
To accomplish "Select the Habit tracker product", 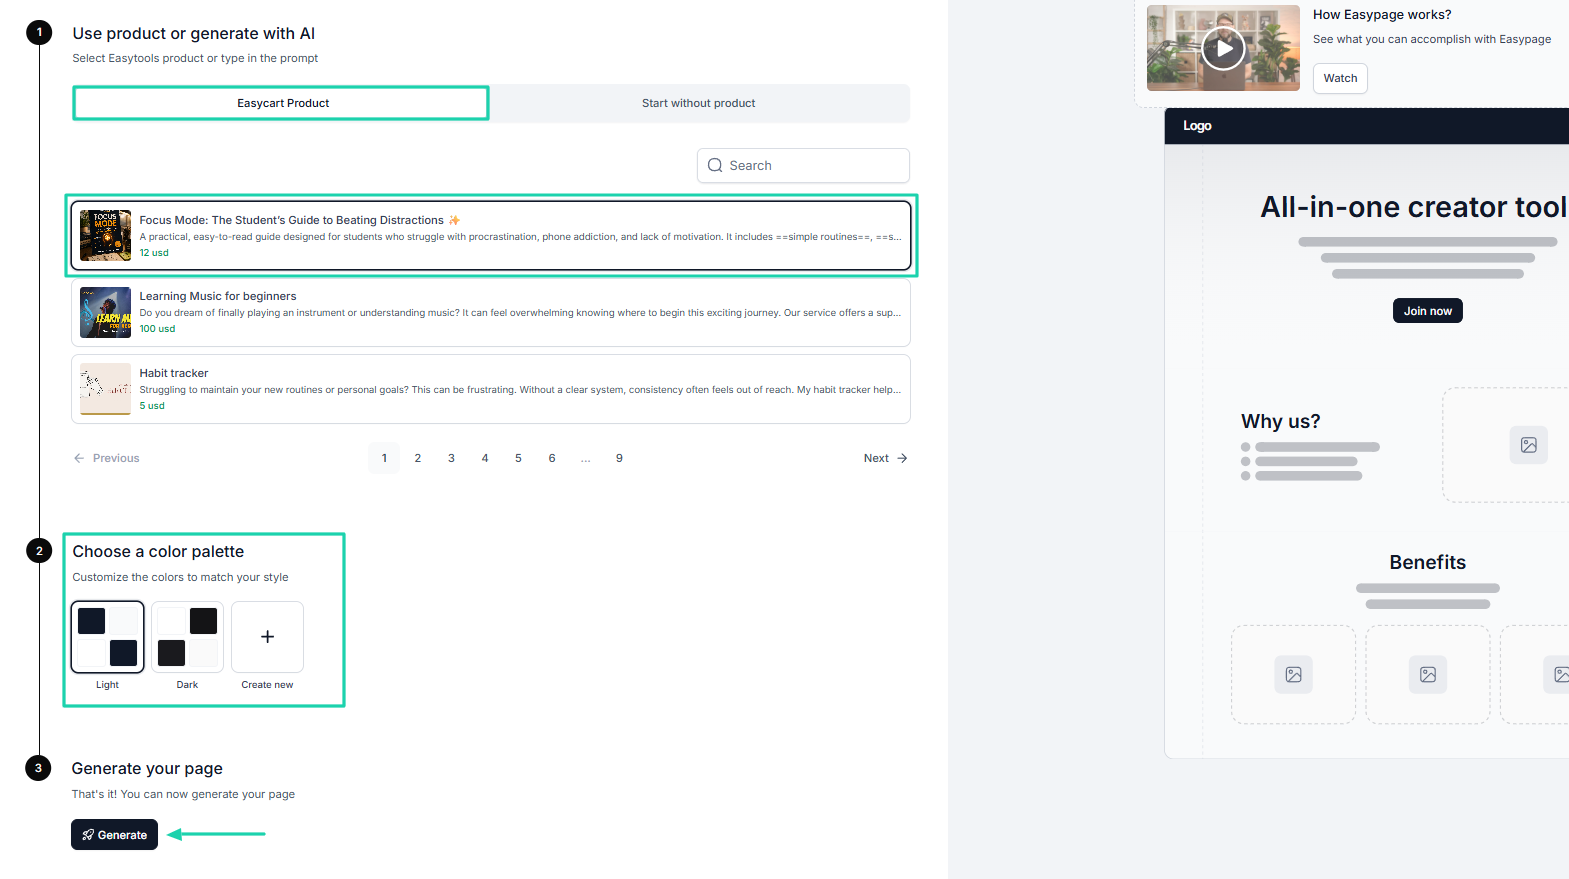I will [x=491, y=389].
